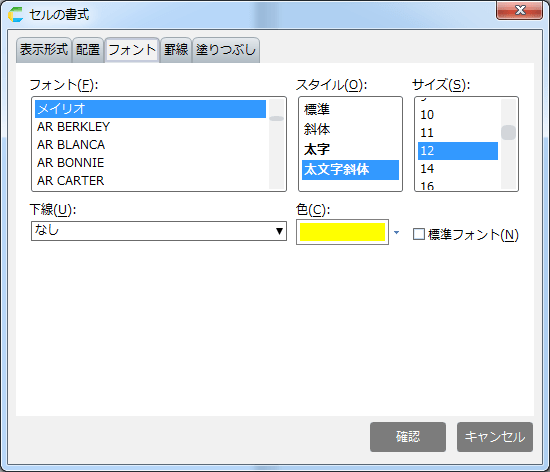
Task: Select the 太文字斜体 style
Action: (x=350, y=170)
